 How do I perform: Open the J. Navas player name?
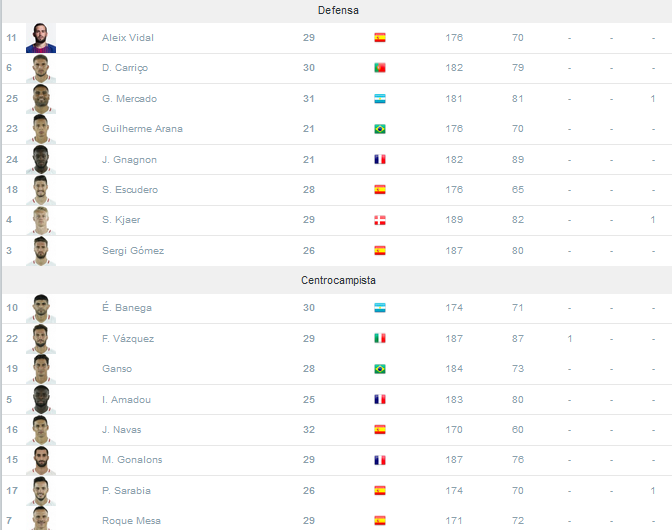click(122, 429)
